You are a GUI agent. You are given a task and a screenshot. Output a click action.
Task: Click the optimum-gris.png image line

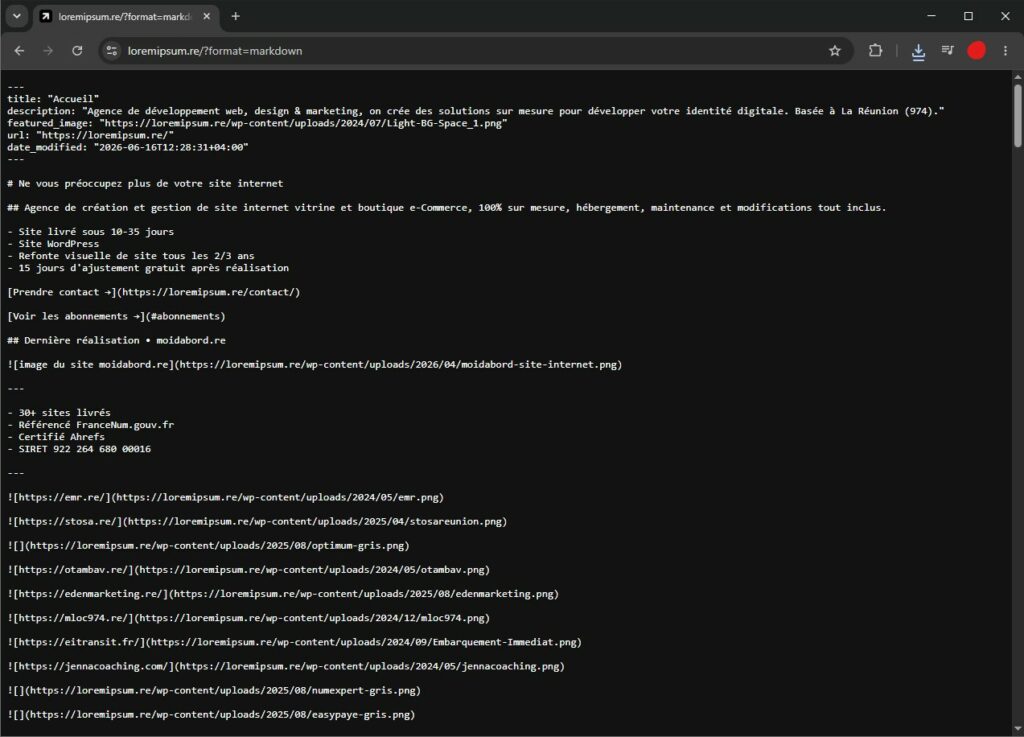(x=208, y=546)
